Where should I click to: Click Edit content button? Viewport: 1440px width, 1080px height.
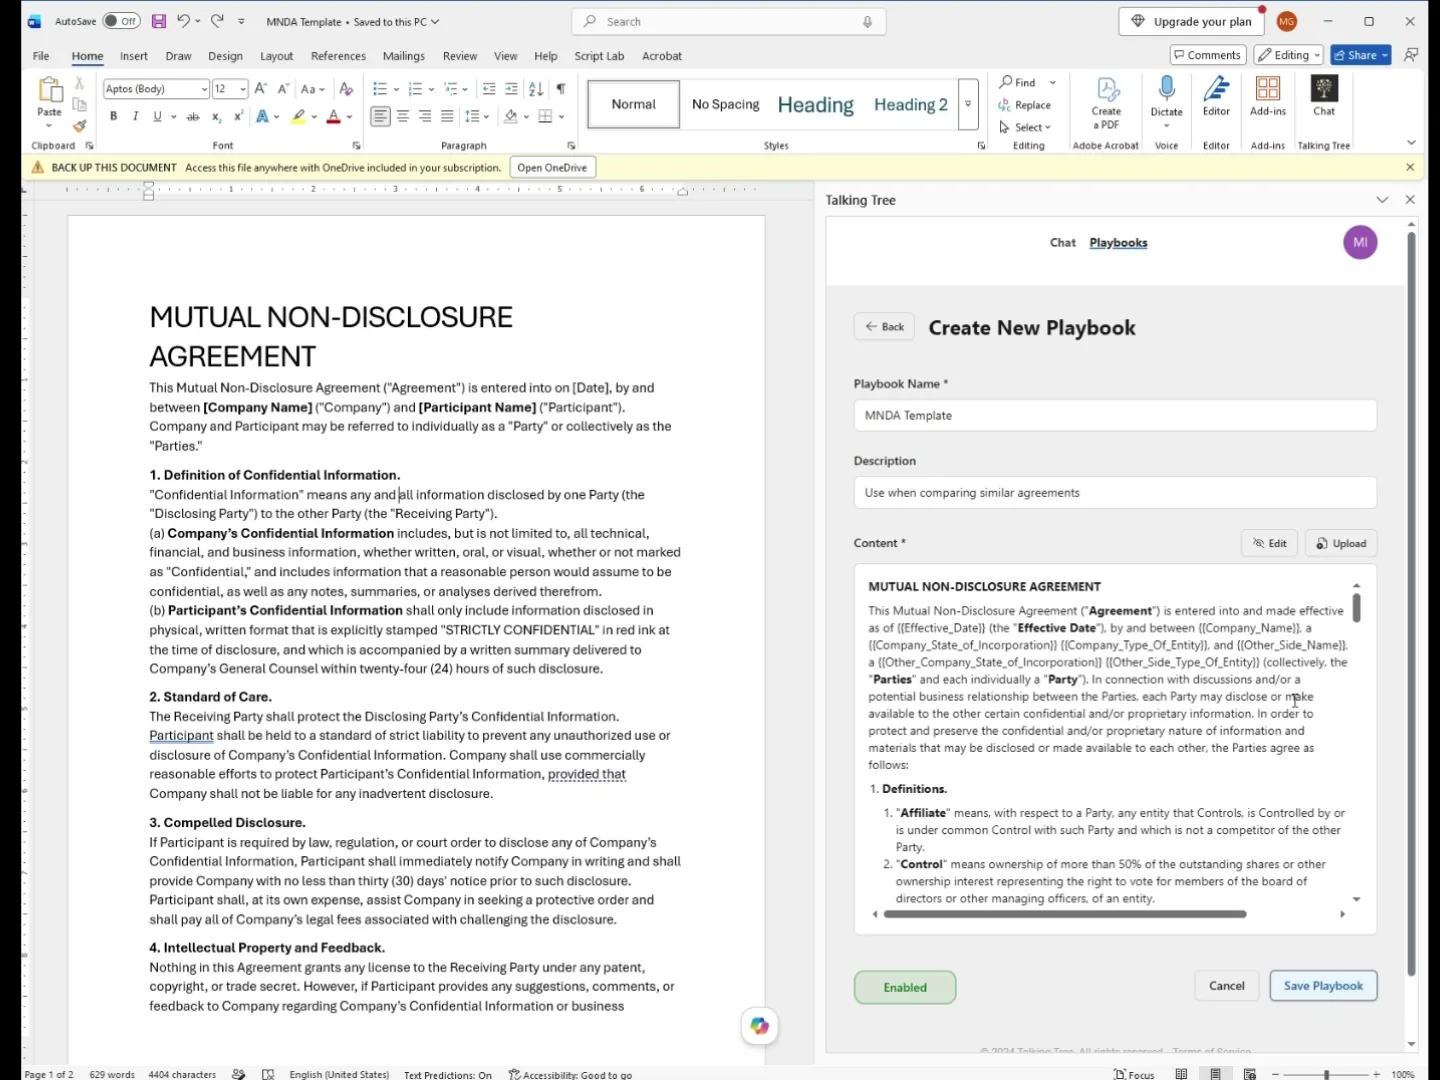coord(1269,543)
